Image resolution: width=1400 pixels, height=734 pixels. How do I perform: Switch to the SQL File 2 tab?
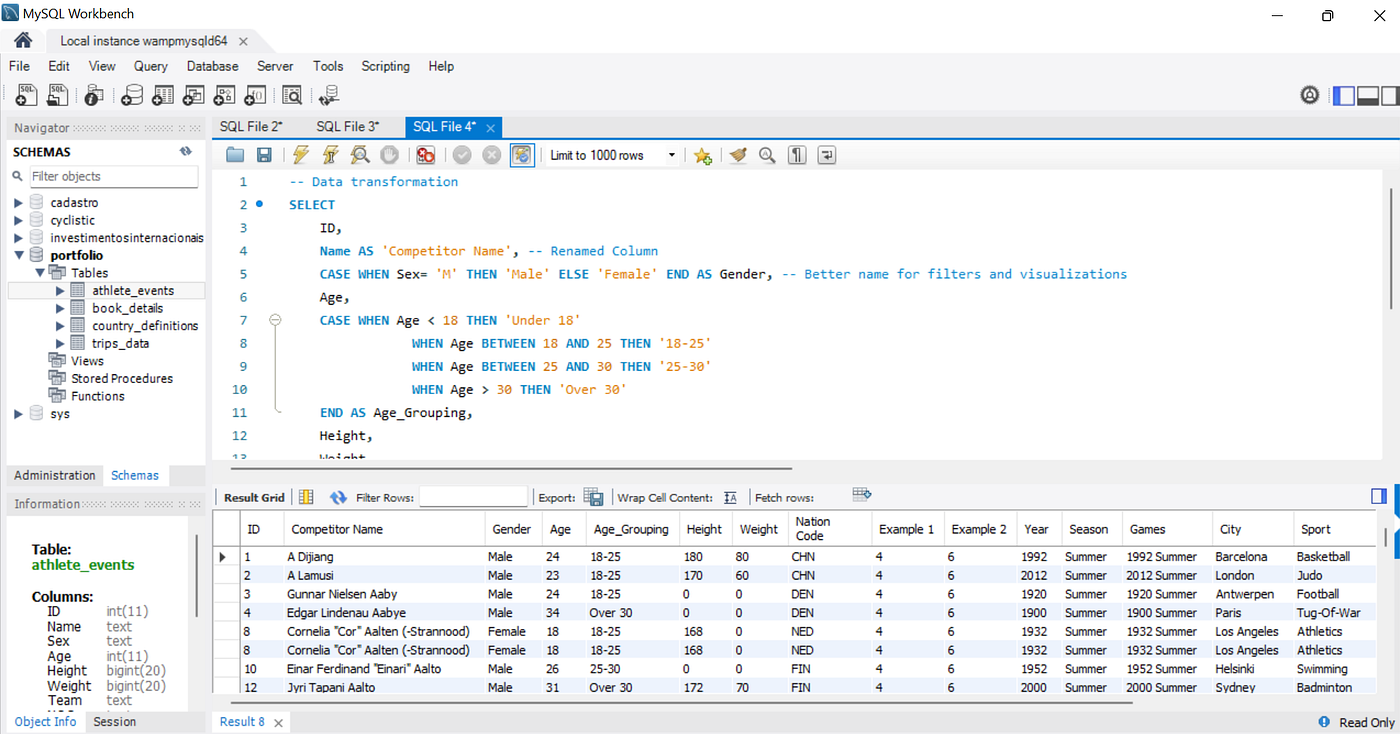(x=252, y=127)
